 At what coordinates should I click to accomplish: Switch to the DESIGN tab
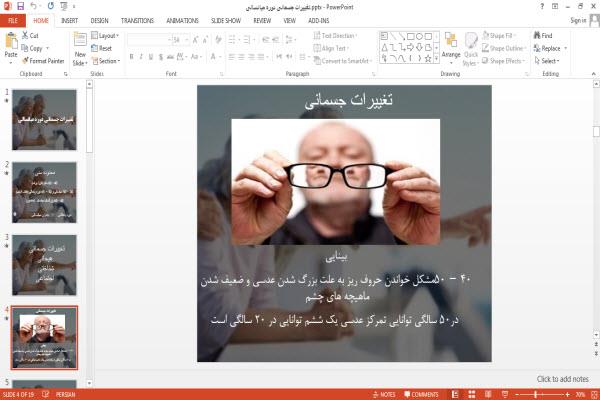coord(99,21)
